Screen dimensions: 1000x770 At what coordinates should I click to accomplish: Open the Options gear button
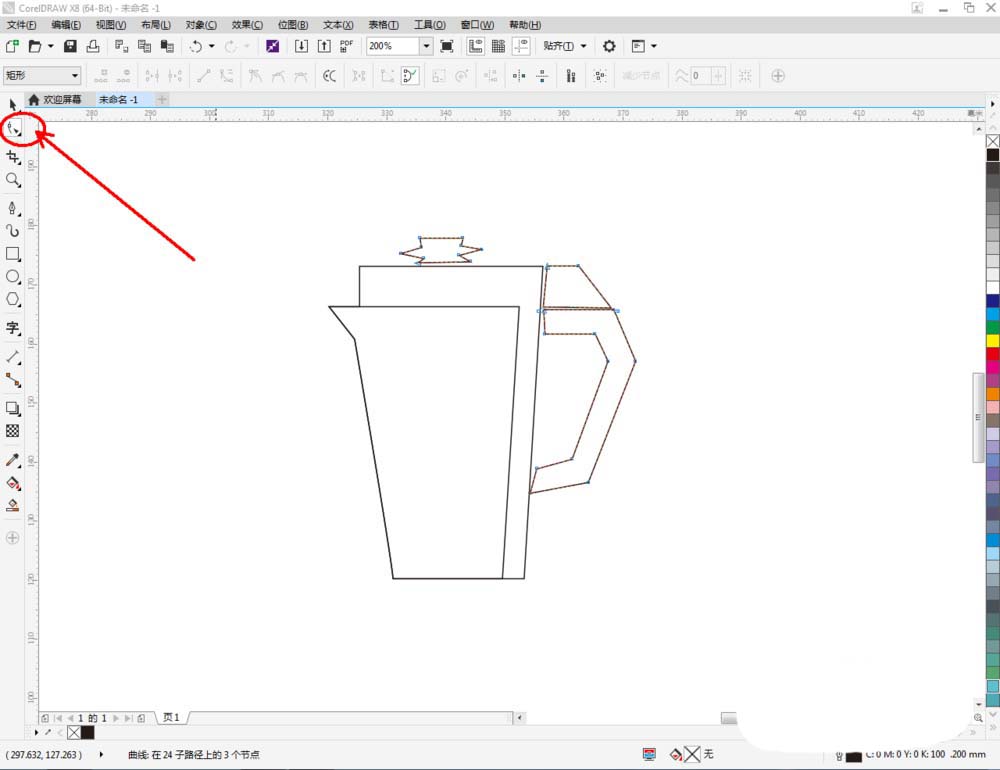(x=609, y=46)
